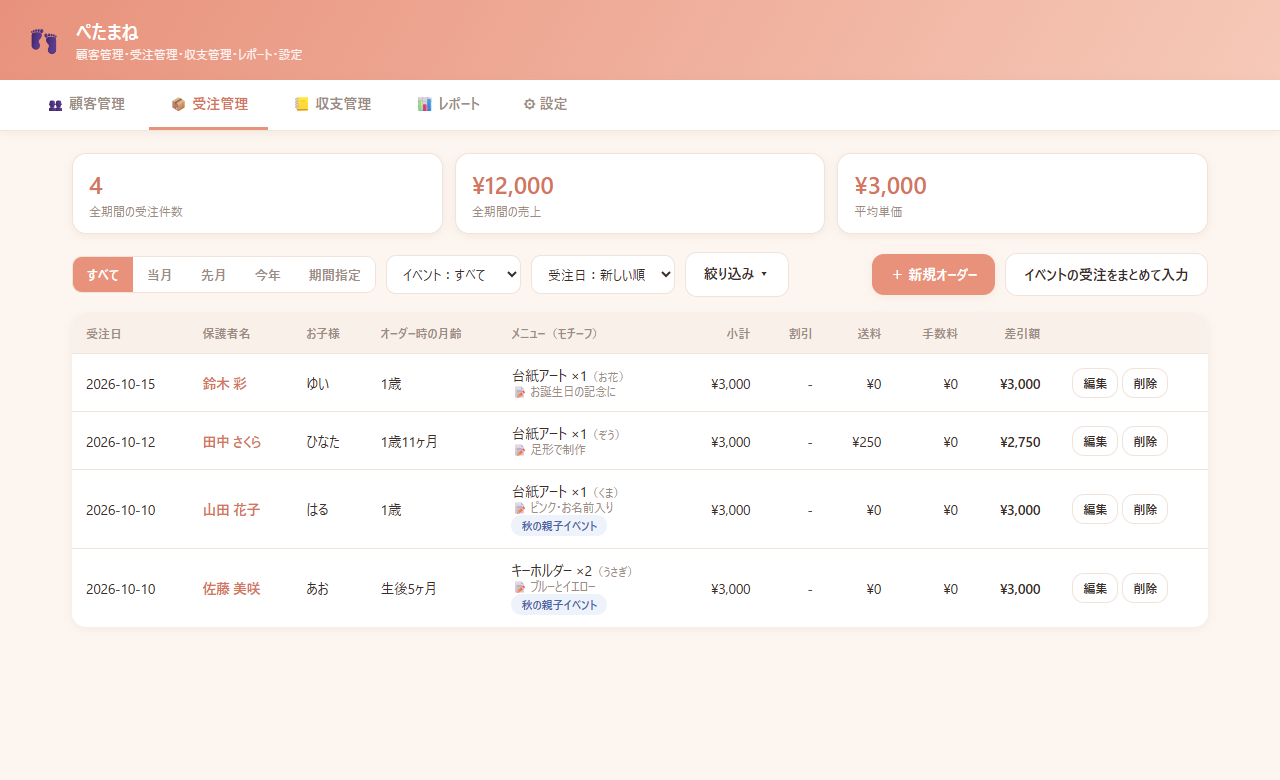Click the 収支管理 notebook icon
Image resolution: width=1280 pixels, height=780 pixels.
pos(302,104)
